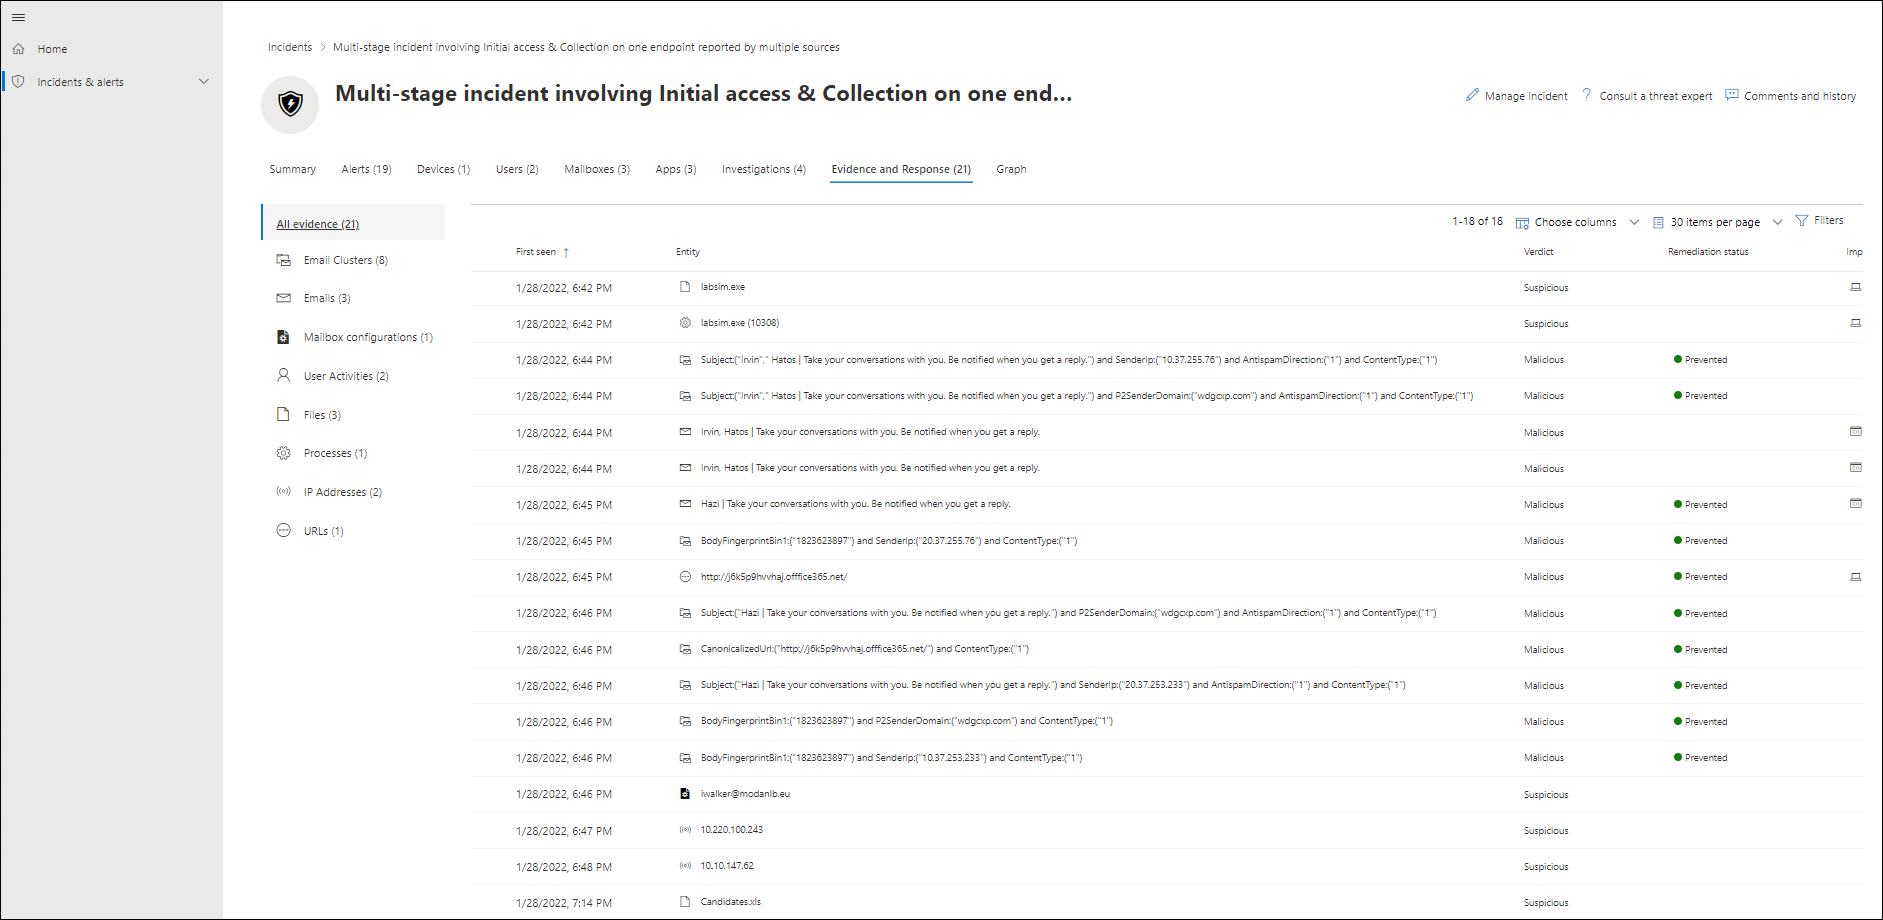This screenshot has width=1883, height=920.
Task: Open the Processes (1) evidence category
Action: point(335,453)
